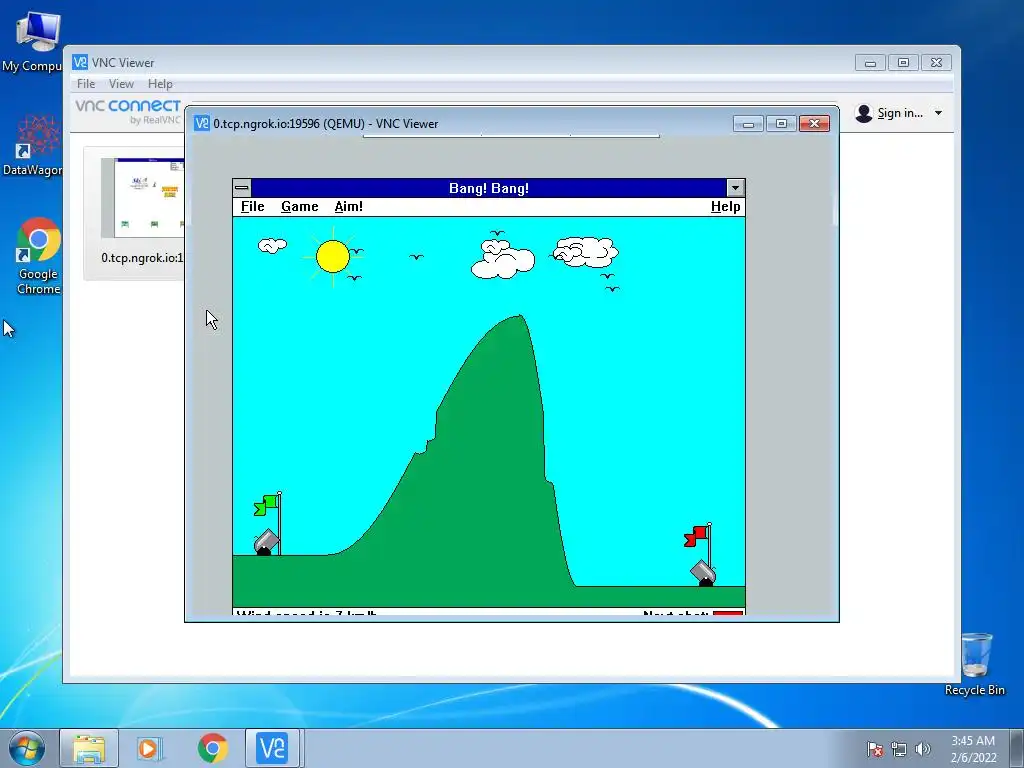Click the user account avatar icon

(864, 113)
